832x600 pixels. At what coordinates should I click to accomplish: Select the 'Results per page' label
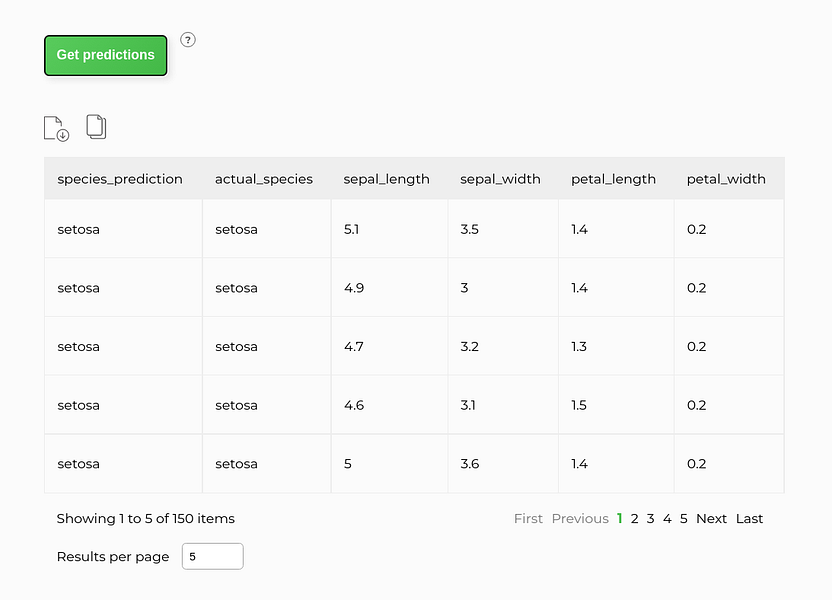pos(113,556)
